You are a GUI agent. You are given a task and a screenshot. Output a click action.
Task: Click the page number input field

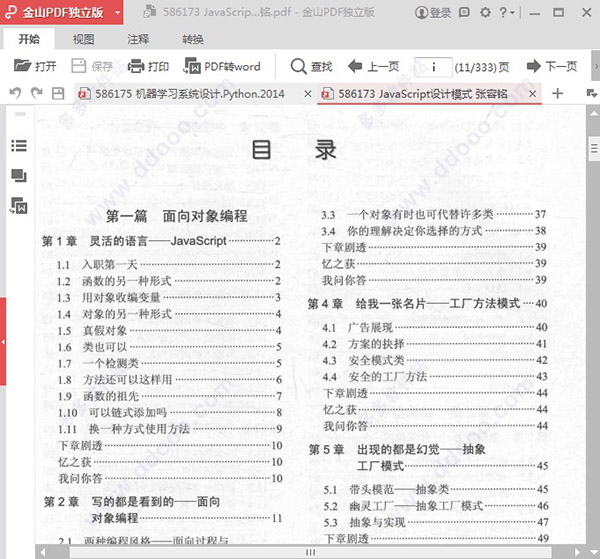tap(433, 67)
